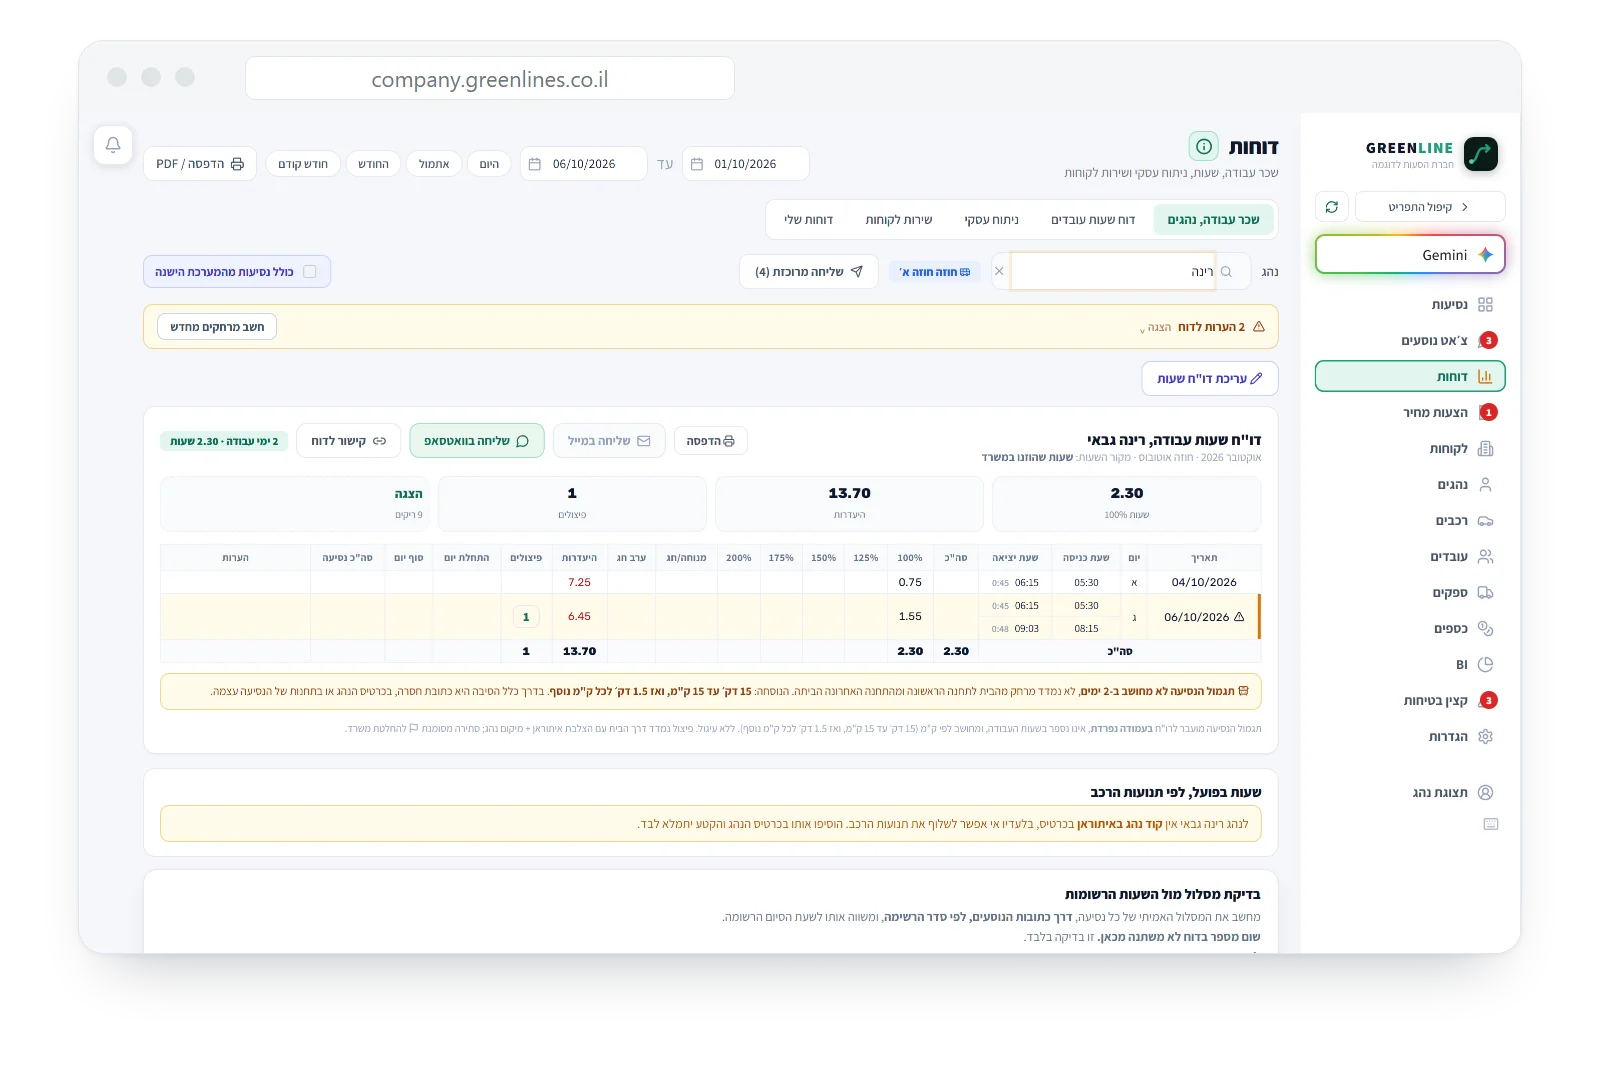This screenshot has height=1074, width=1600.
Task: Select the שכר עבודה, נהגים tab
Action: pos(1213,220)
